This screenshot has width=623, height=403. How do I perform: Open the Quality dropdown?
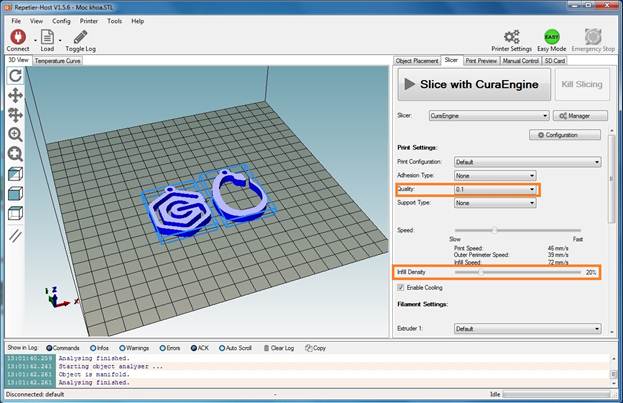495,189
